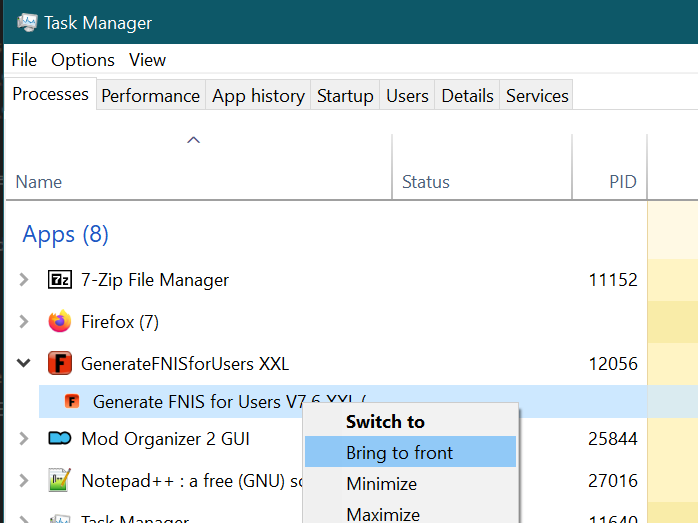Open the Services tab
698x523 pixels.
(x=537, y=95)
